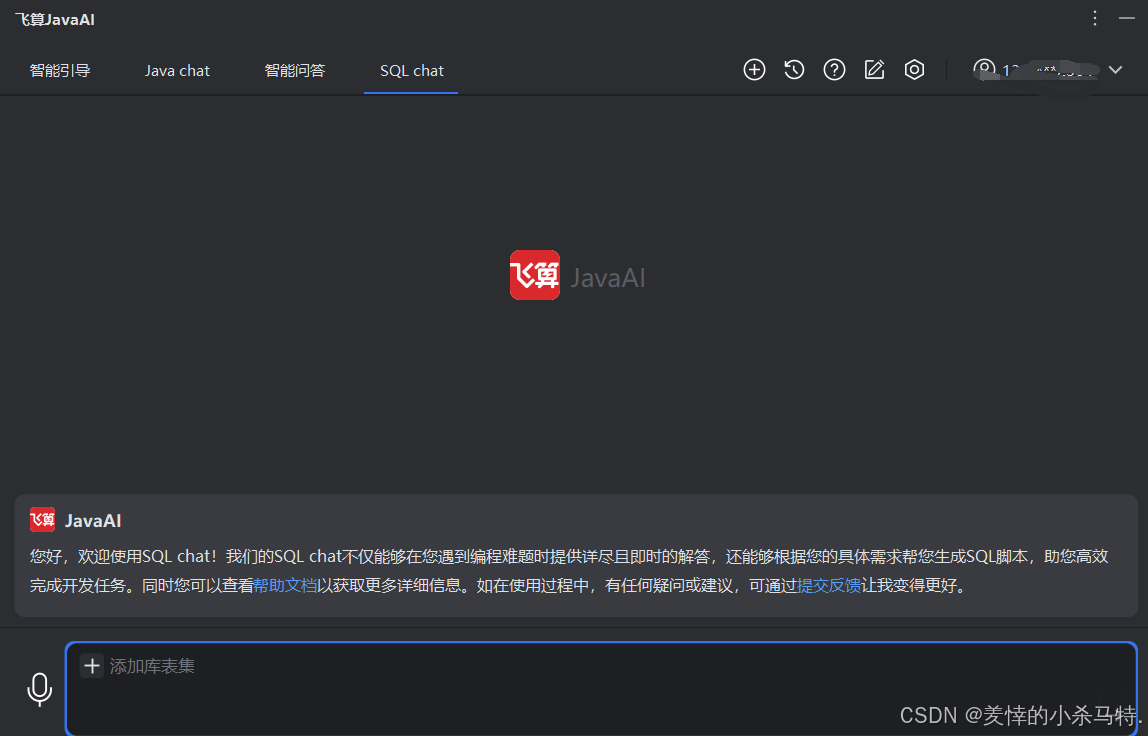Image resolution: width=1148 pixels, height=736 pixels.
Task: Select the SQL chat tab
Action: [x=411, y=70]
